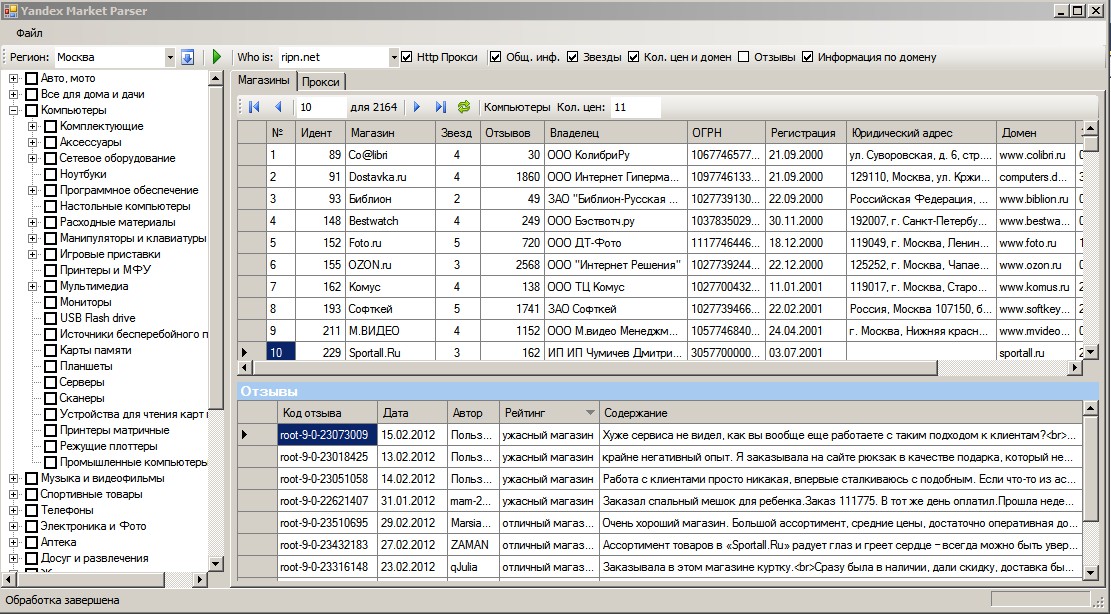The height and width of the screenshot is (614, 1111).
Task: Enable the Отзывы checkbox
Action: [743, 57]
